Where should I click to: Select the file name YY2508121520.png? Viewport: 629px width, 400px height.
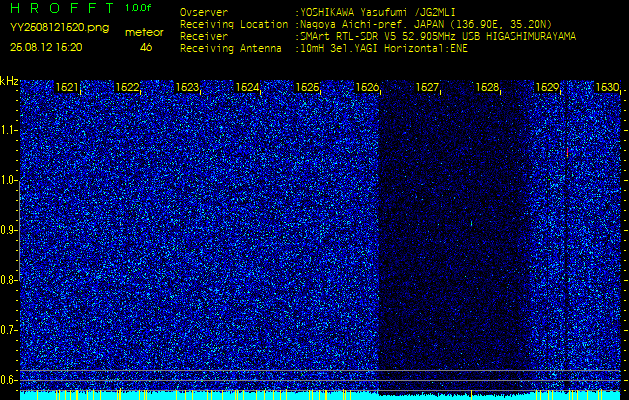pyautogui.click(x=59, y=28)
